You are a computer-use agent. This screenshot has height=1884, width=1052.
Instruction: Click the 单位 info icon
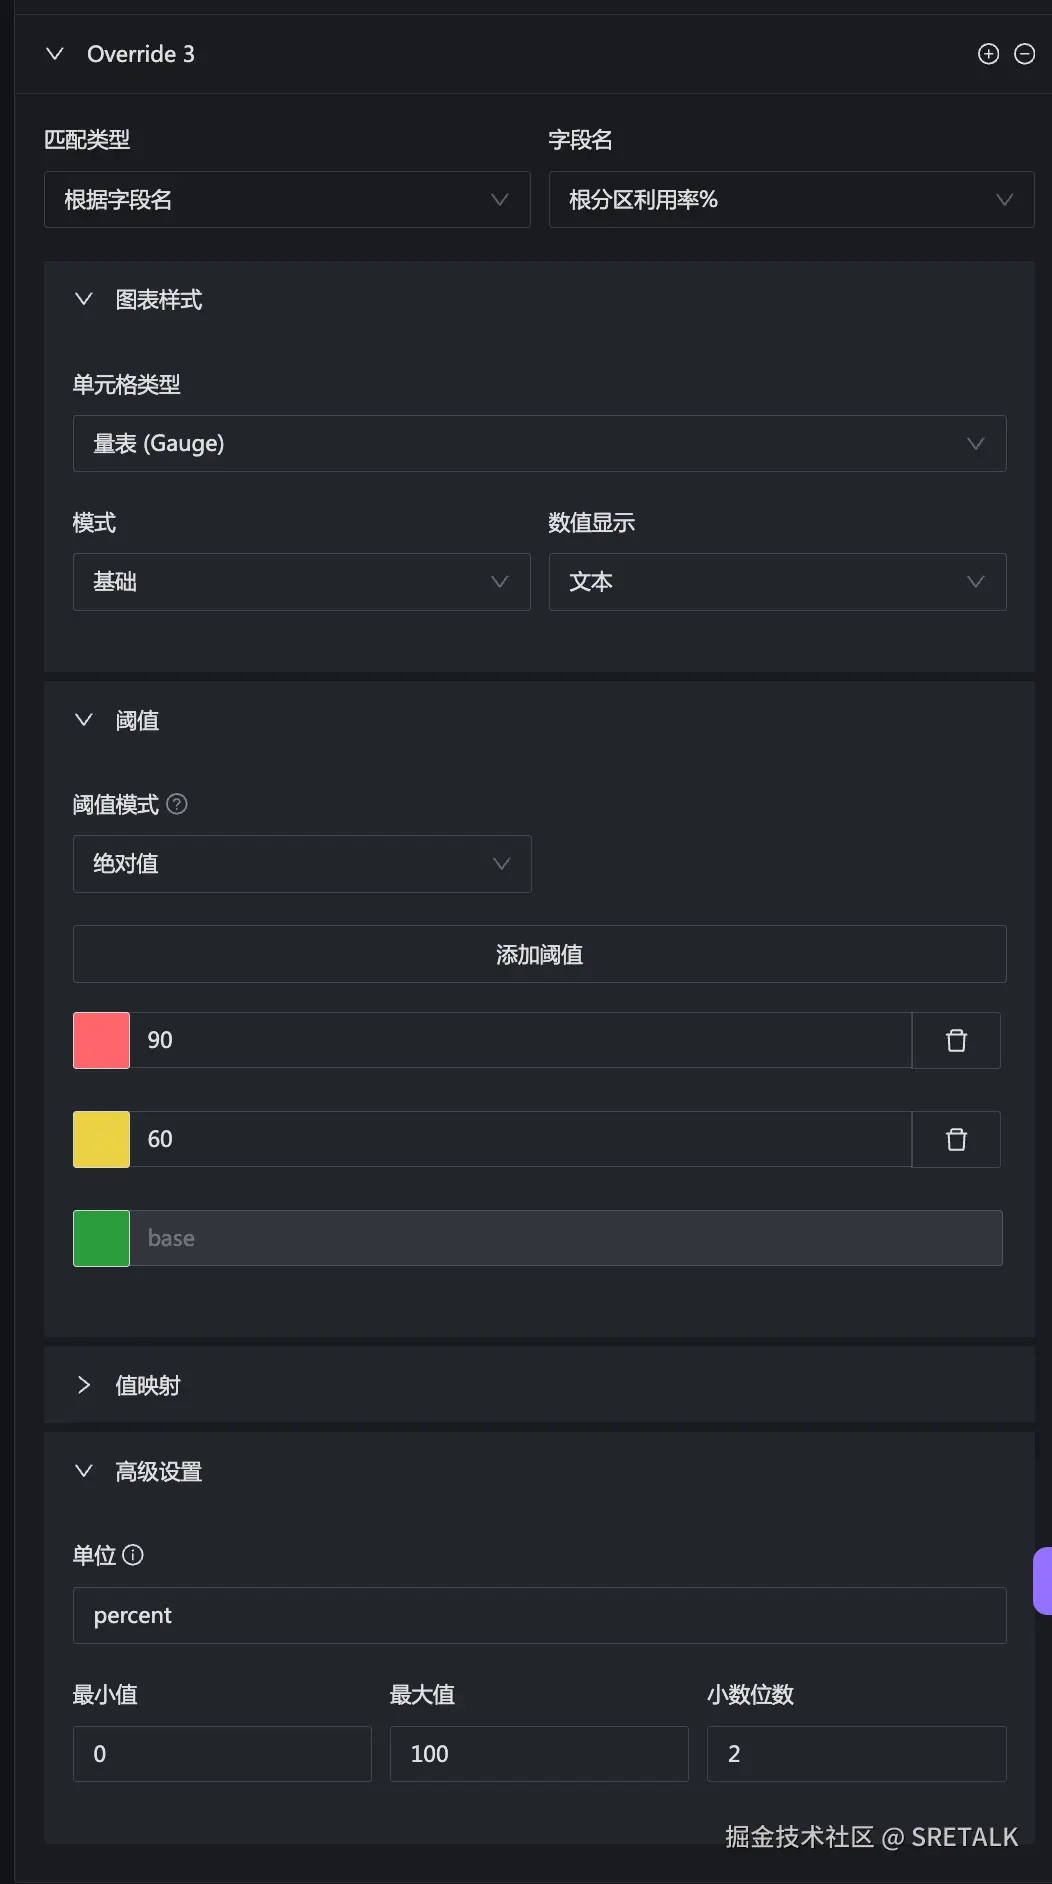[x=133, y=1555]
